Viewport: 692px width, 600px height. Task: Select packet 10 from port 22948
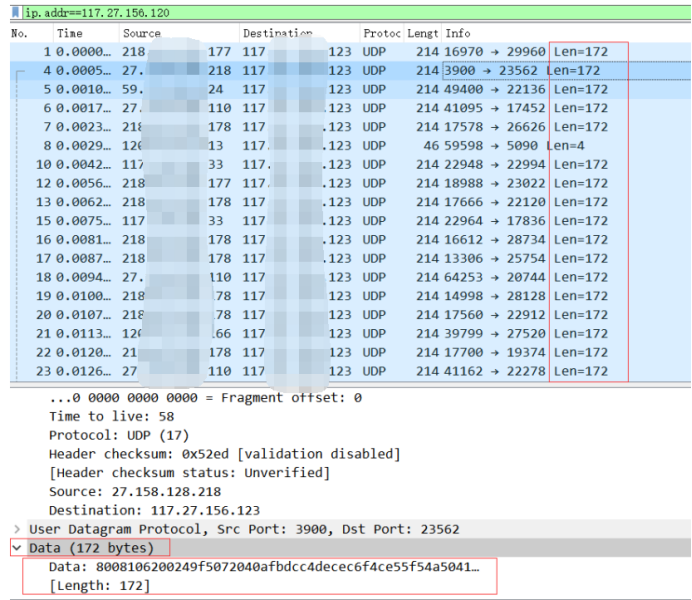[x=350, y=165]
